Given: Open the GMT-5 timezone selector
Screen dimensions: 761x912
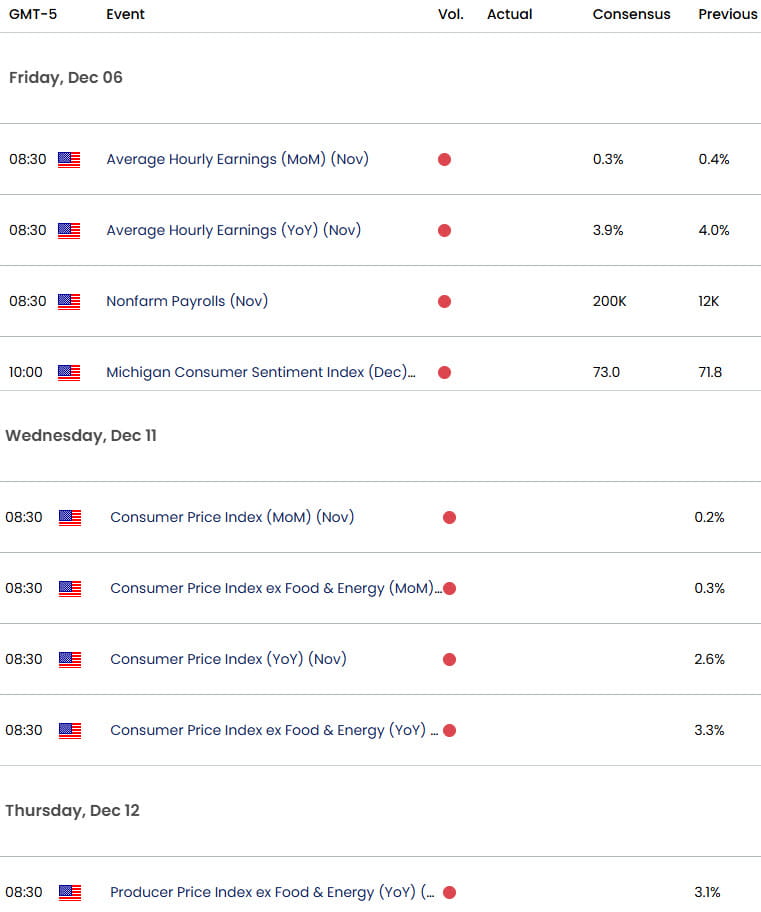Looking at the screenshot, I should [x=31, y=14].
